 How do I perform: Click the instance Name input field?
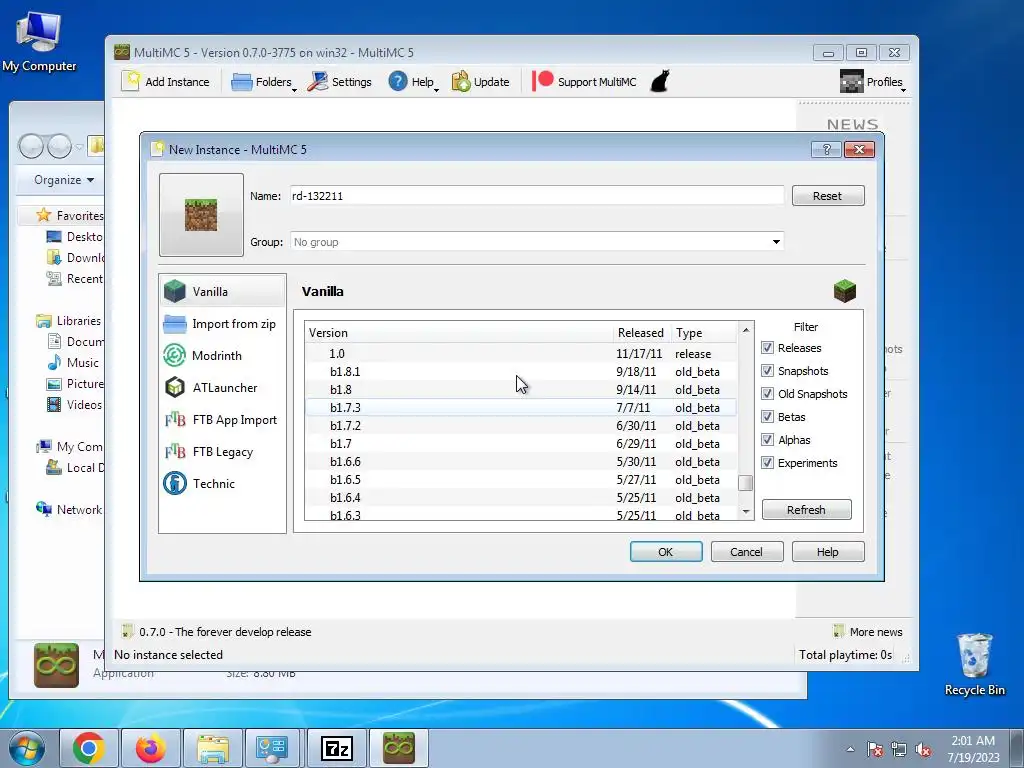tap(537, 195)
